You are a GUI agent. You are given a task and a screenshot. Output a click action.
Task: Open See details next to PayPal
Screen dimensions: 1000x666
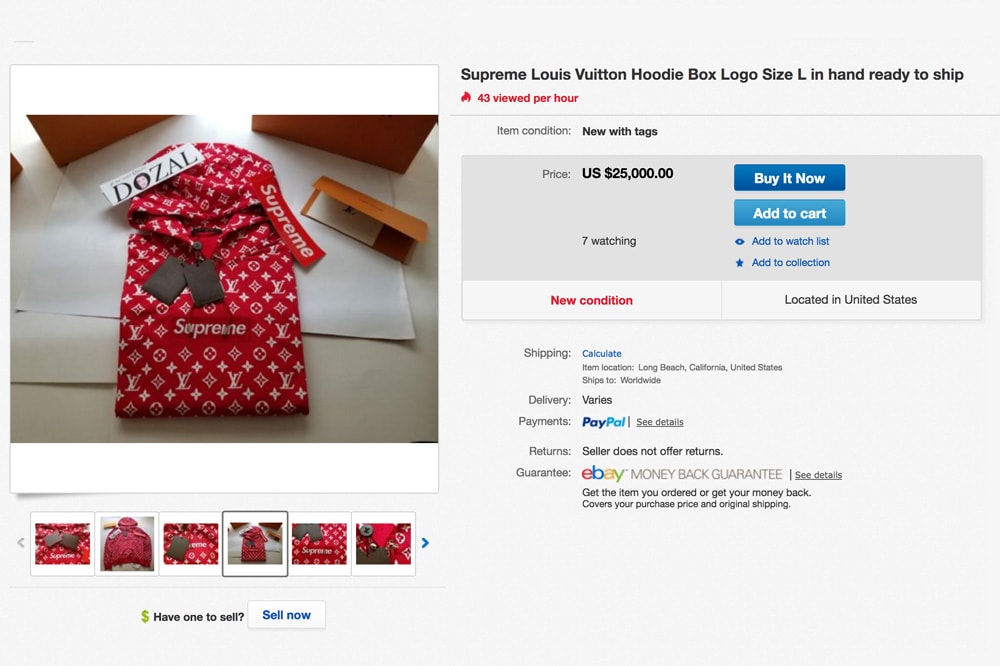(x=659, y=422)
